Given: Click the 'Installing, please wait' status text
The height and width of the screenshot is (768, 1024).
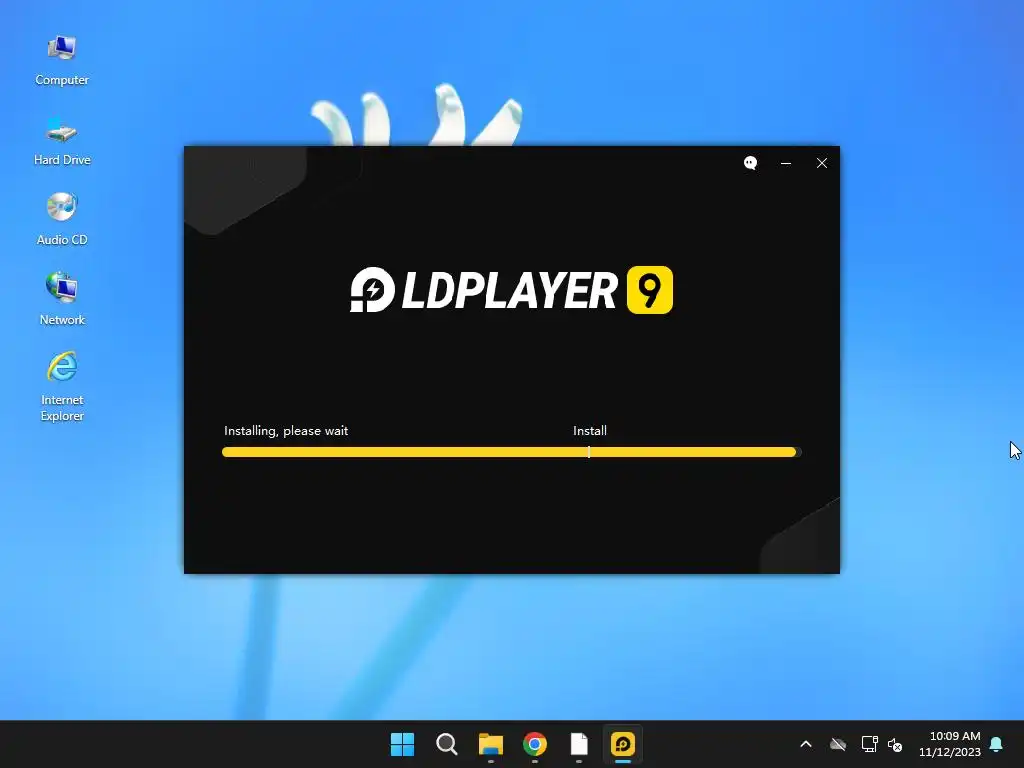Looking at the screenshot, I should coord(286,431).
